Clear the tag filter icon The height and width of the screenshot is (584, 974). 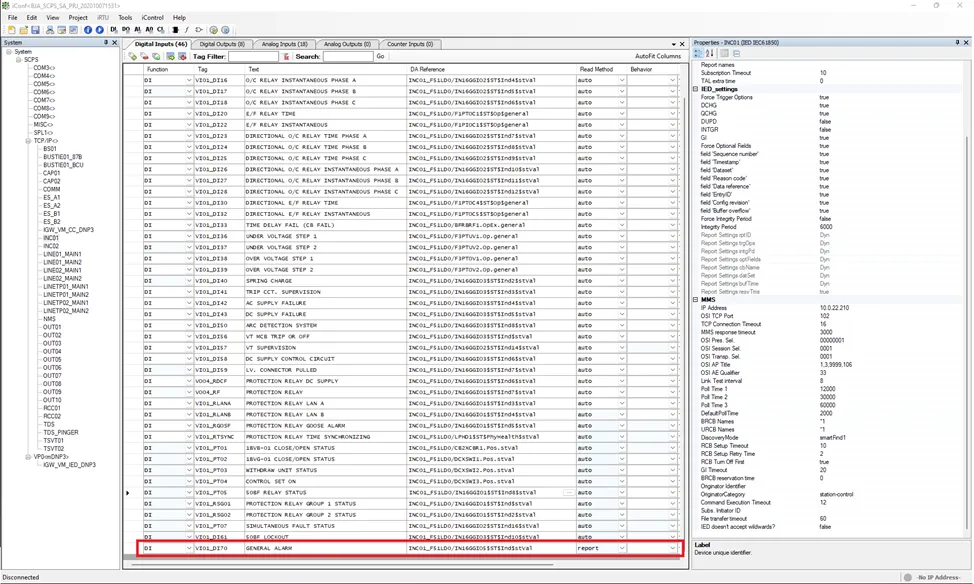point(286,57)
